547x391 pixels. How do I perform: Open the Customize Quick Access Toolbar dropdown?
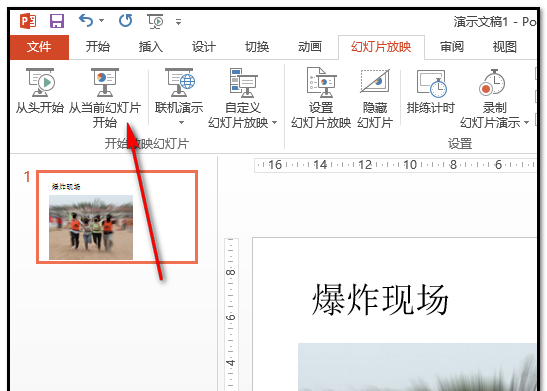click(x=179, y=22)
